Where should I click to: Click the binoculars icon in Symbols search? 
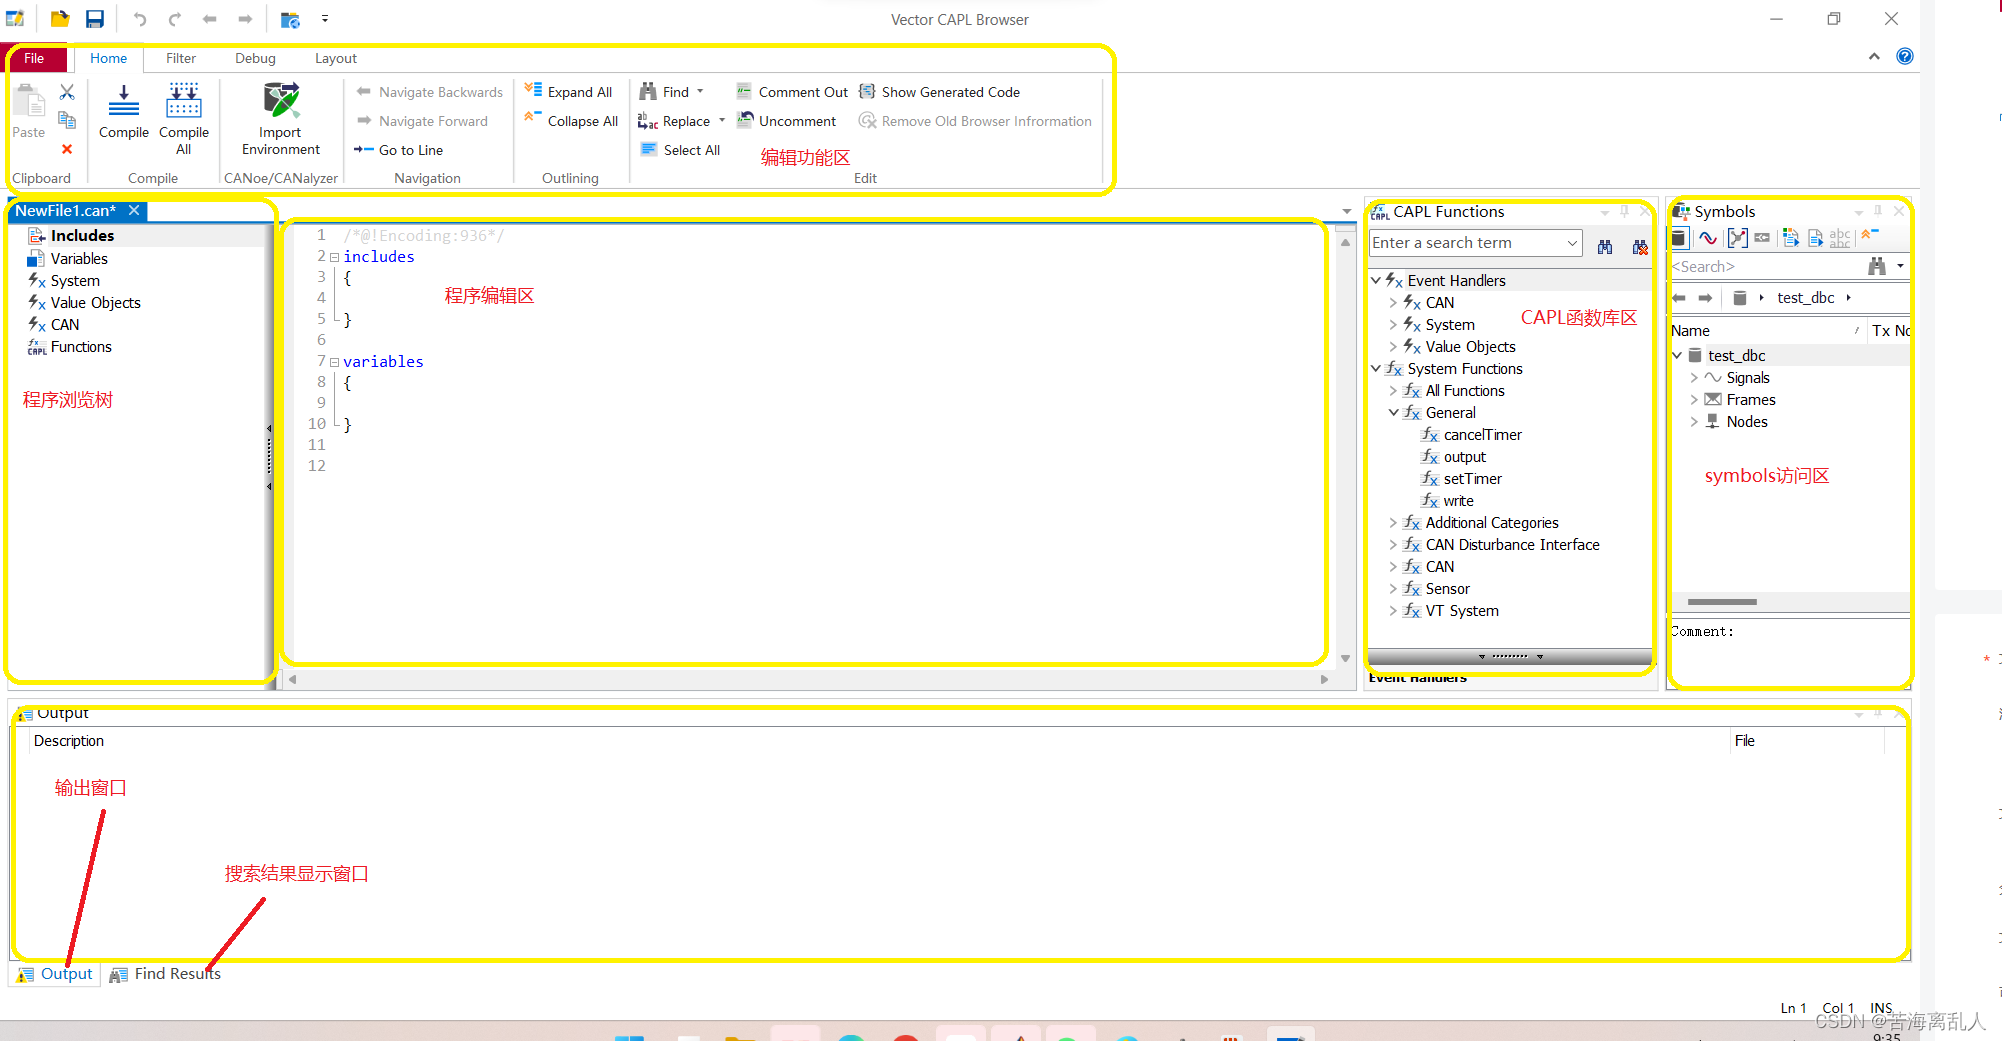(x=1877, y=266)
